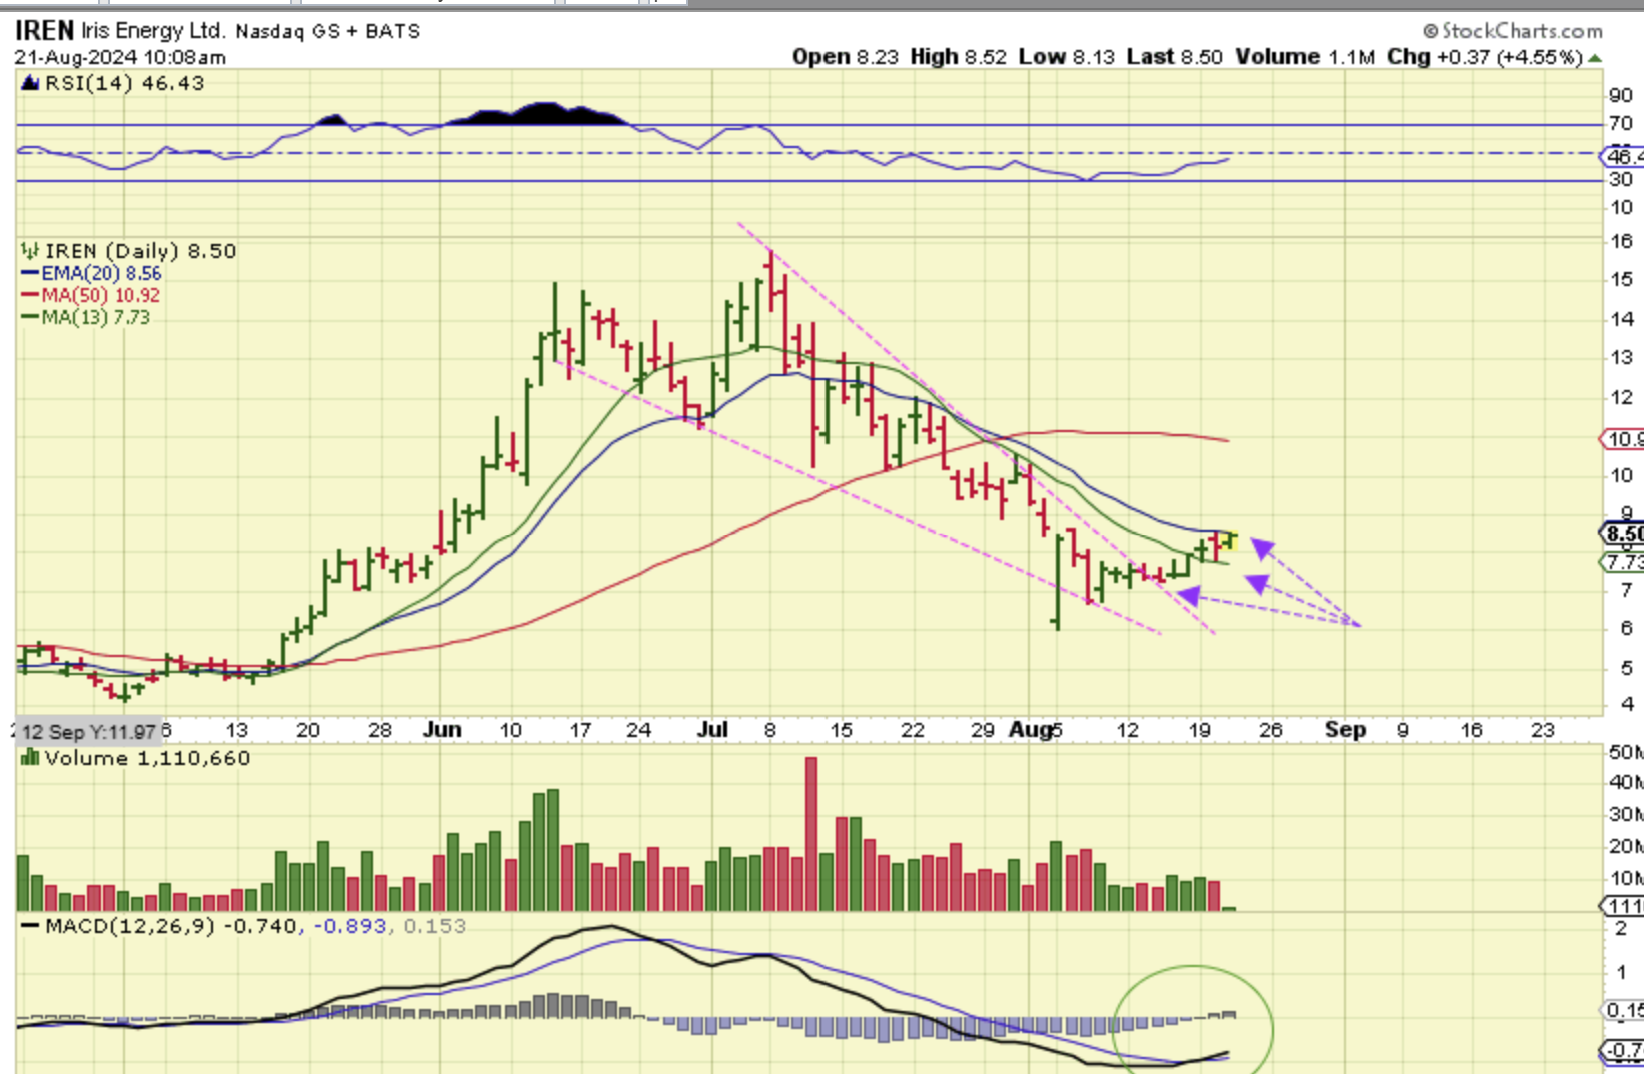Select the company name Iris Energy Ltd.

coord(153,31)
